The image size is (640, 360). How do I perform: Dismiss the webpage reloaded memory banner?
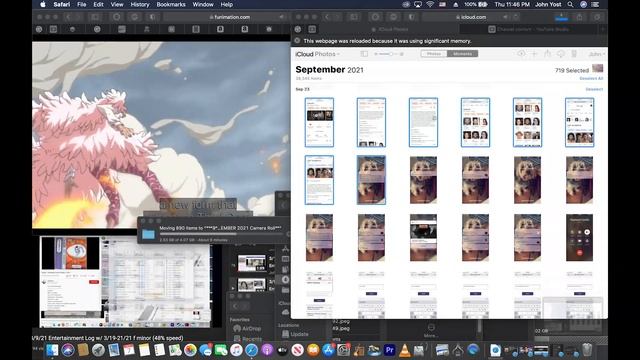[297, 41]
